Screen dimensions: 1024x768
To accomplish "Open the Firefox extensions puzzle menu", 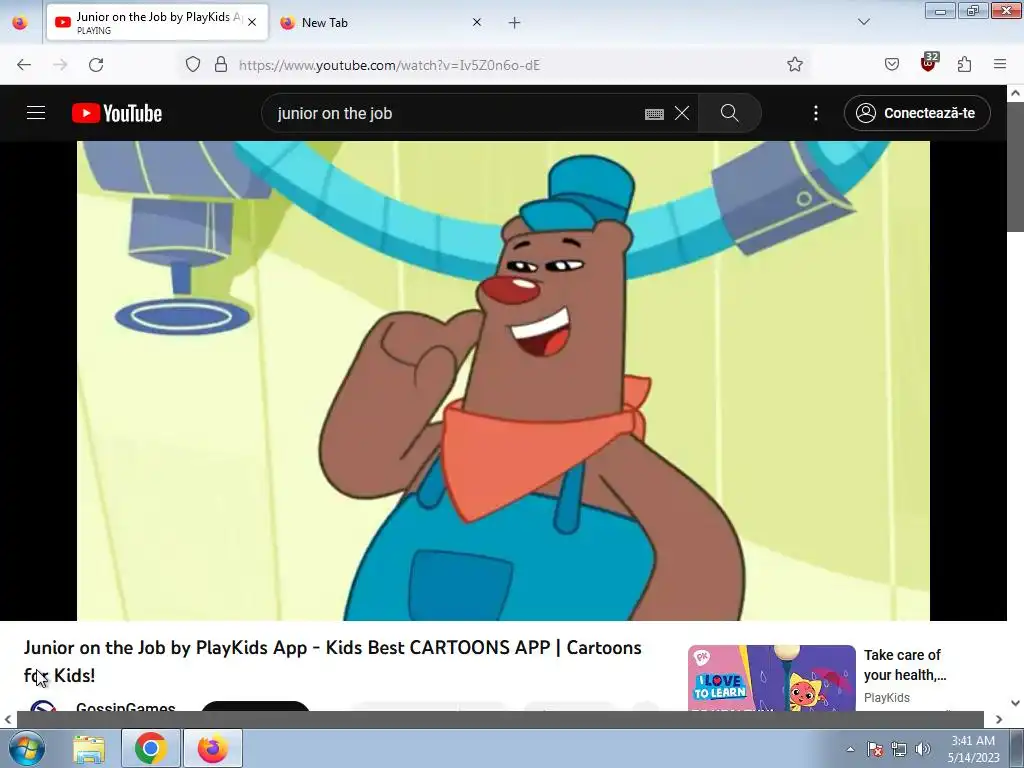I will [x=965, y=64].
